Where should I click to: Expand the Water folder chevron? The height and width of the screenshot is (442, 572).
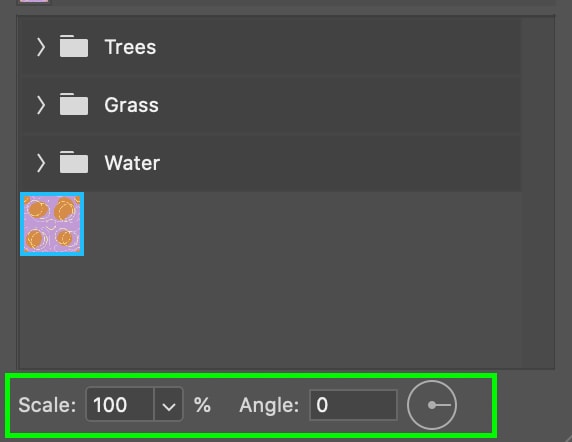point(41,163)
